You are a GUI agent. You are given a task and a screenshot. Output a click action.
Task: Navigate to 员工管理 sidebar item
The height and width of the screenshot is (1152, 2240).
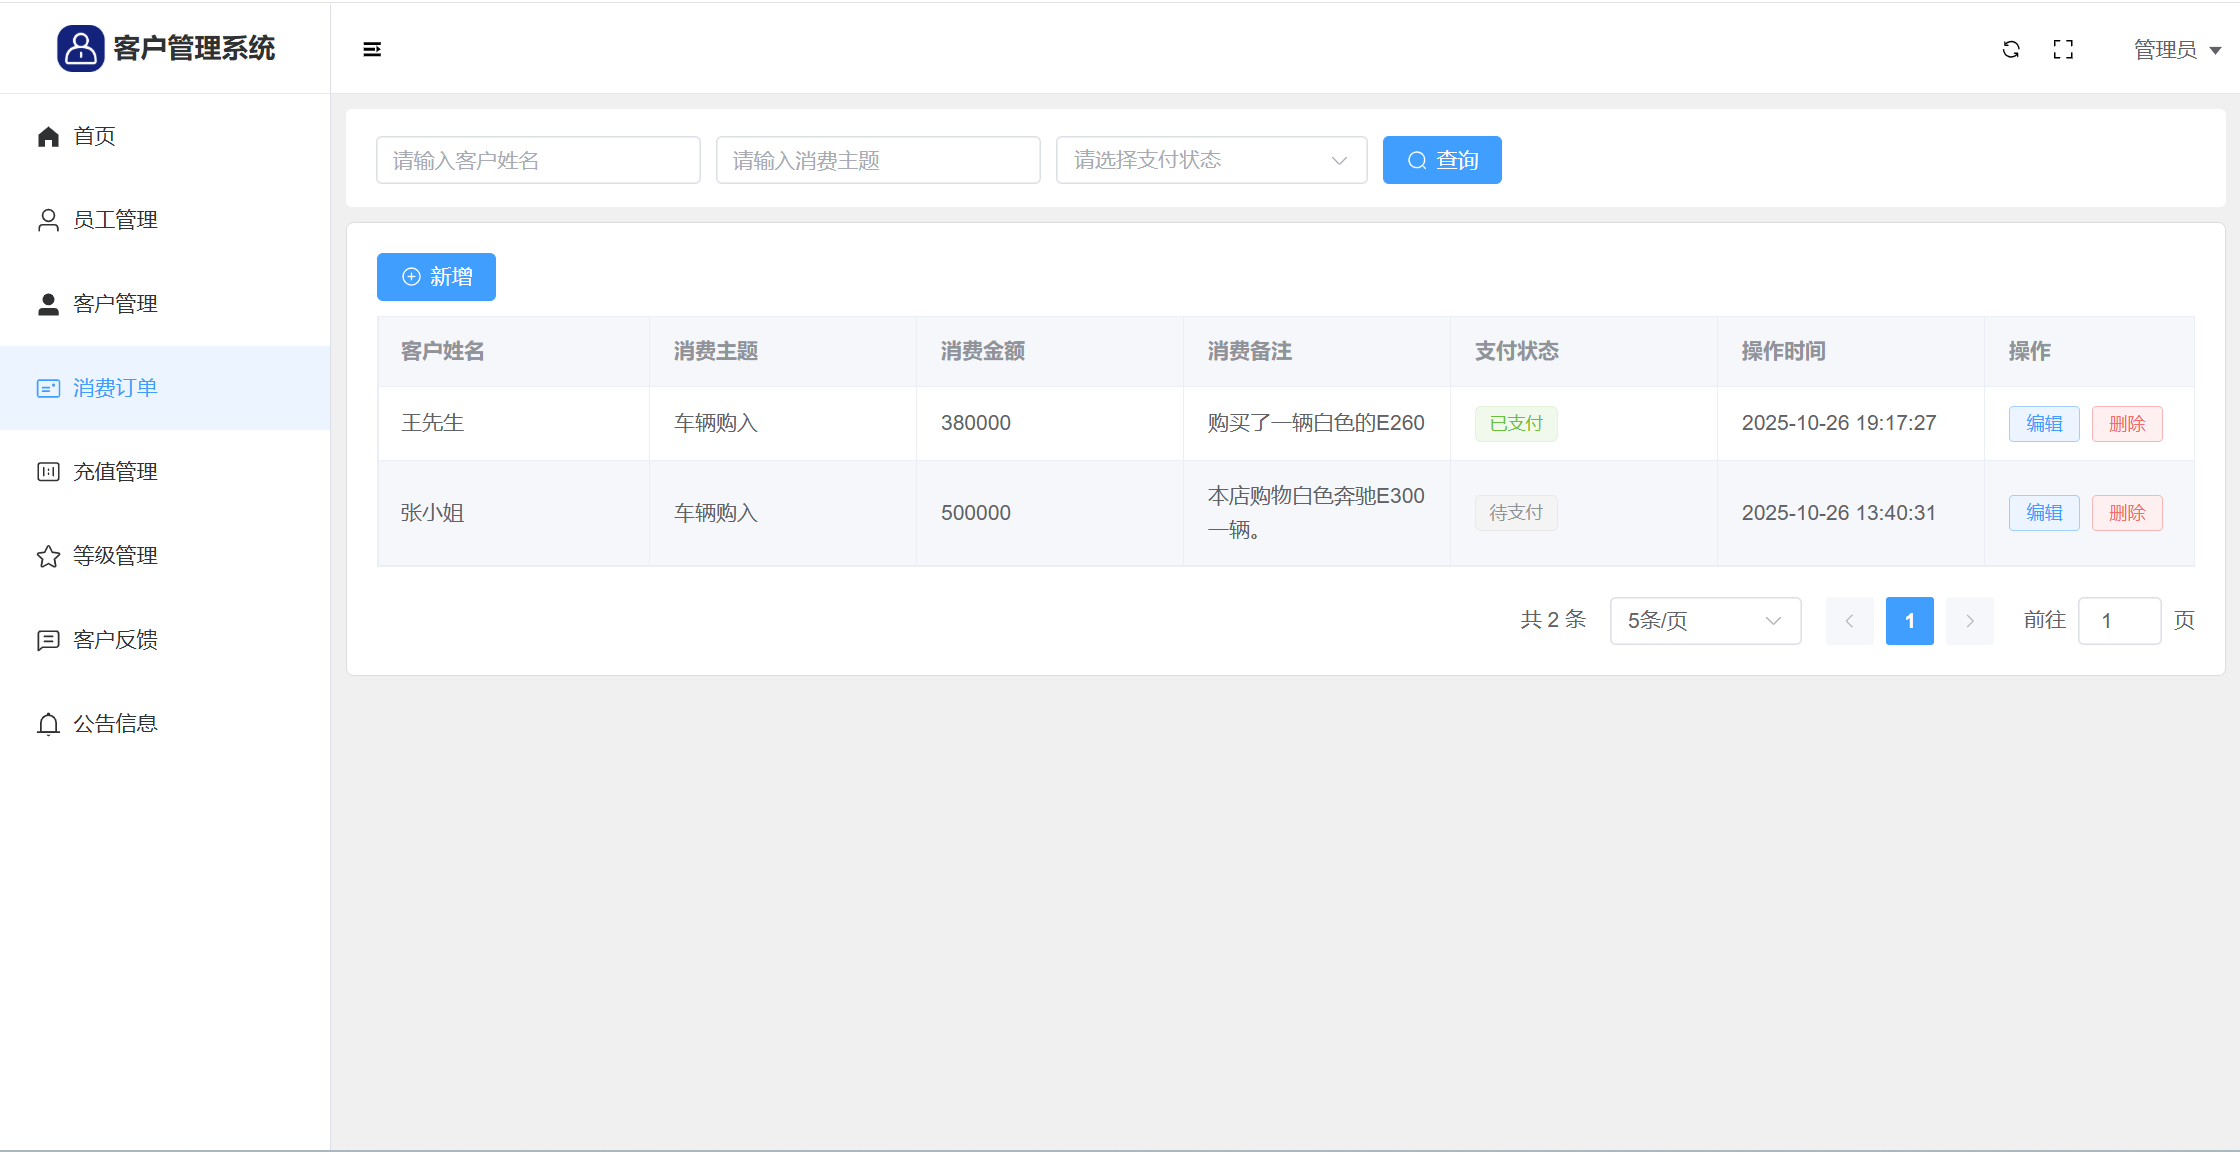(x=115, y=220)
